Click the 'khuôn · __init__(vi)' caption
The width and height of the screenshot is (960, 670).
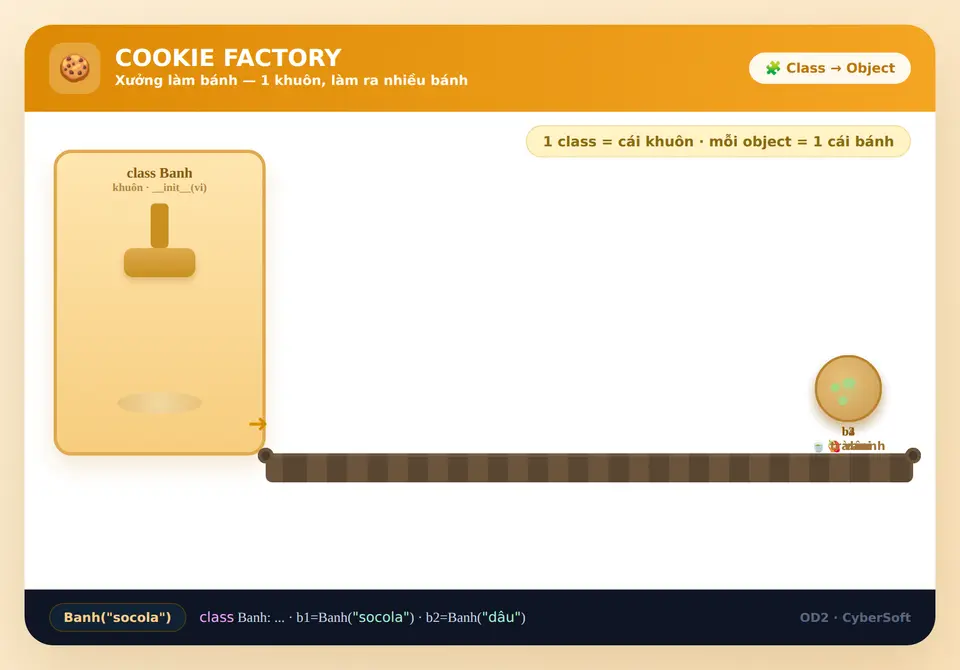[160, 187]
